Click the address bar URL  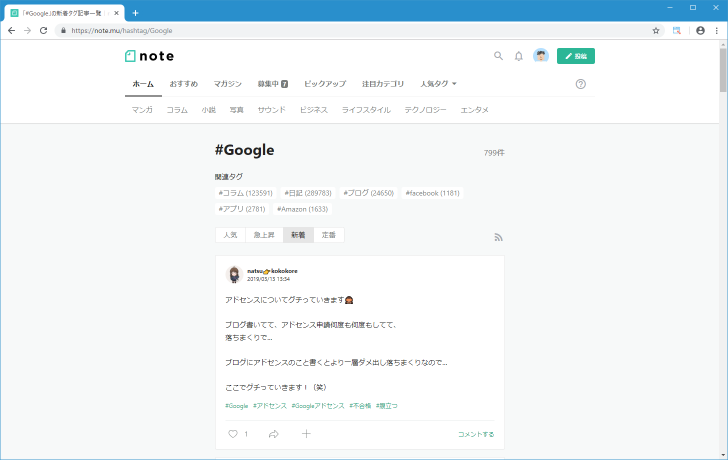pyautogui.click(x=122, y=31)
